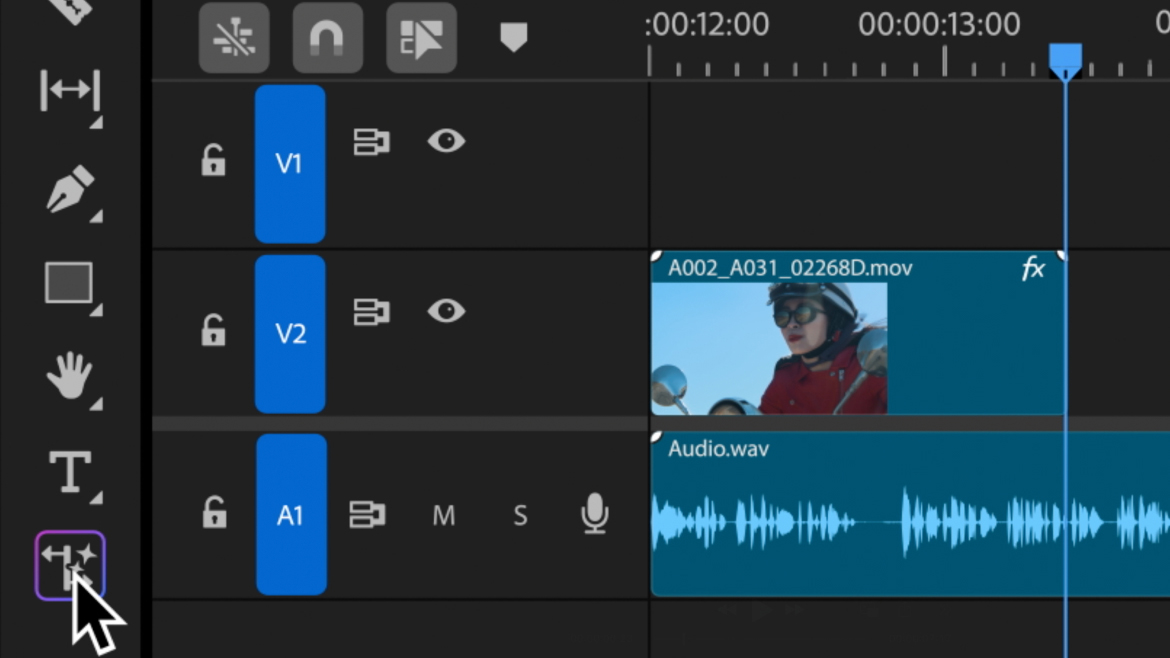Unlock or lock V1 track padlock

click(213, 161)
